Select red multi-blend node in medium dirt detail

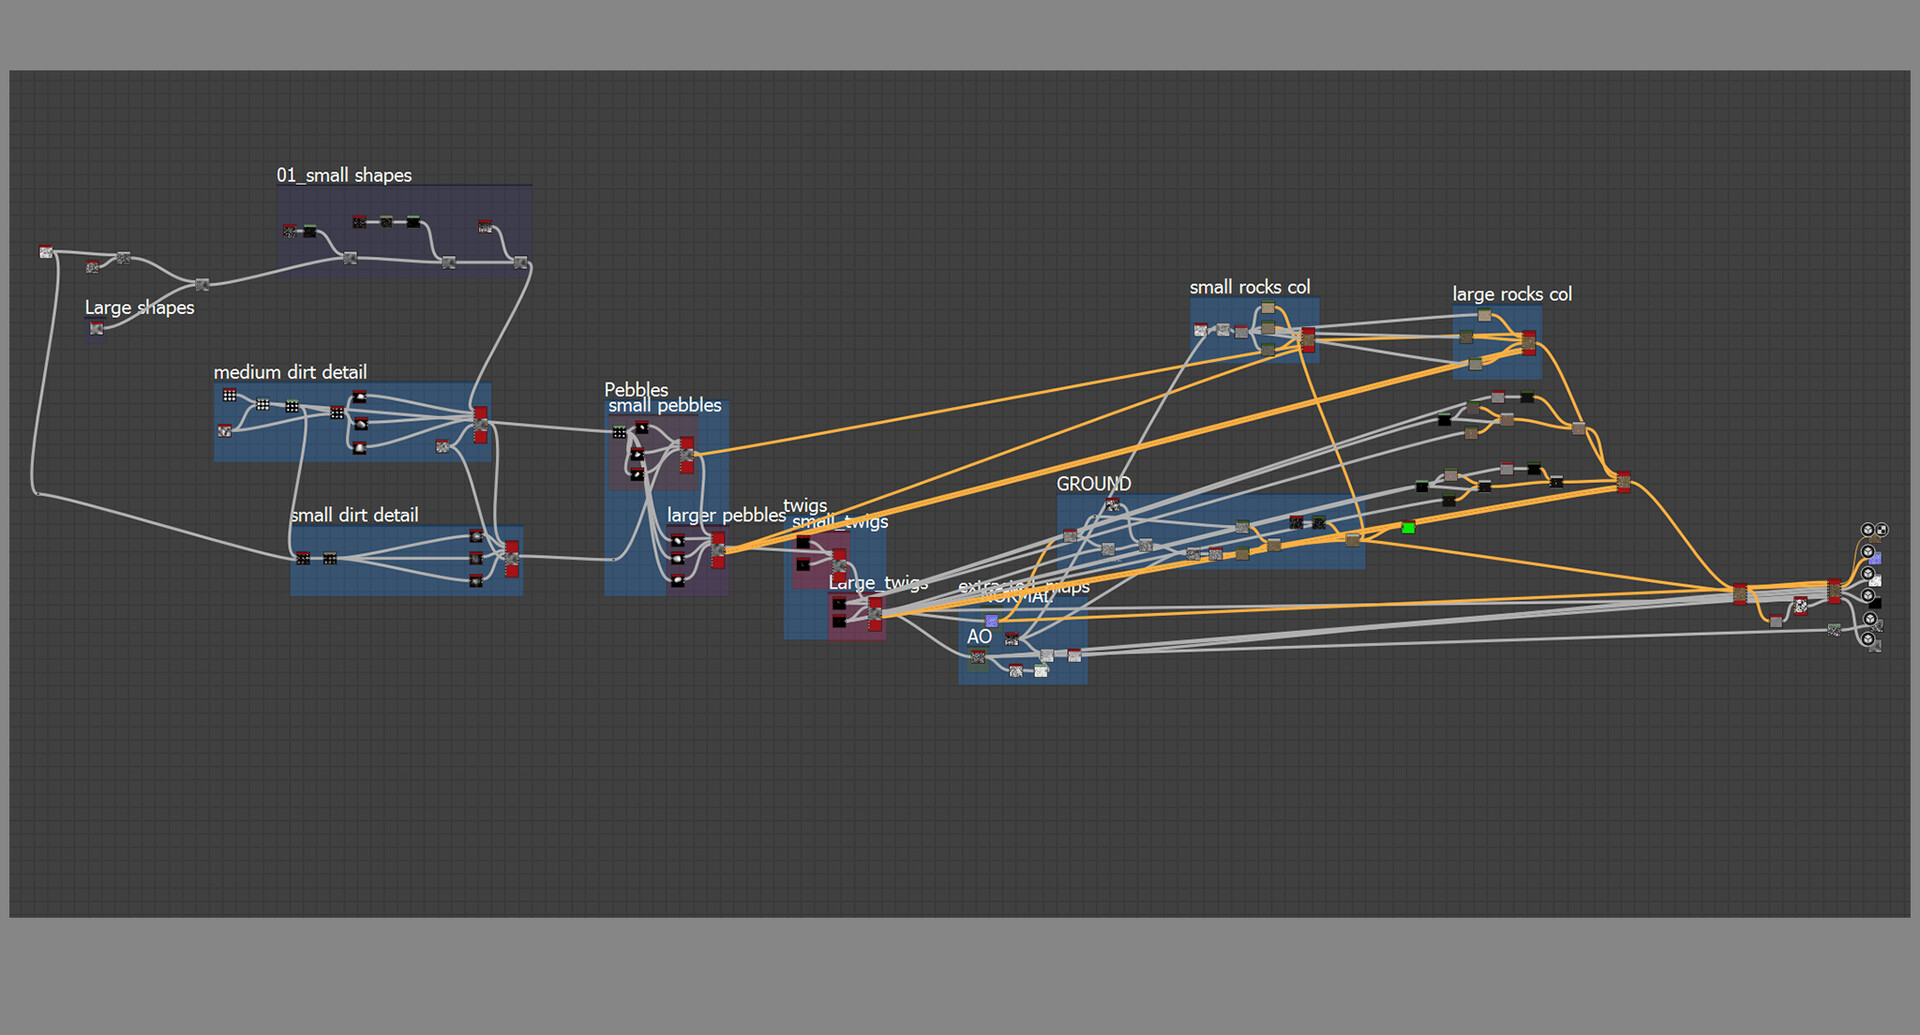[x=481, y=425]
